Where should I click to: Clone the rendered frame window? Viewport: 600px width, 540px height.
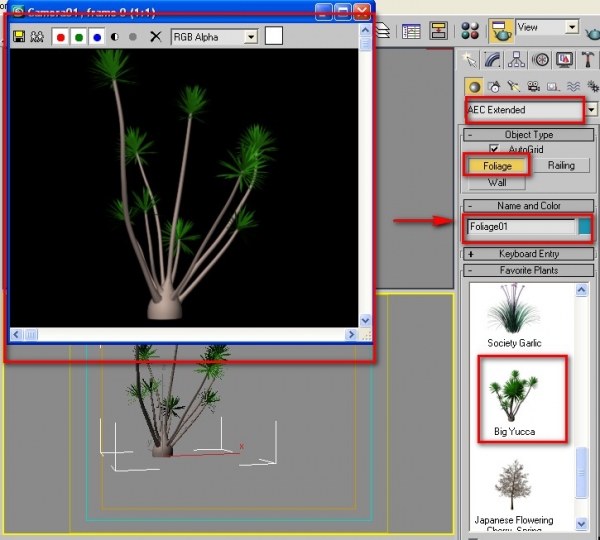[37, 37]
